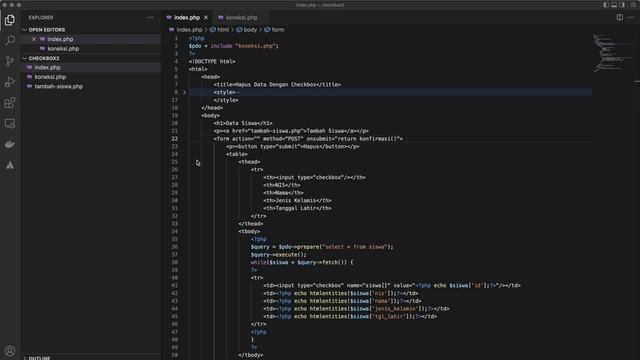Image resolution: width=640 pixels, height=360 pixels.
Task: Open editor more actions ellipsis
Action: click(631, 18)
